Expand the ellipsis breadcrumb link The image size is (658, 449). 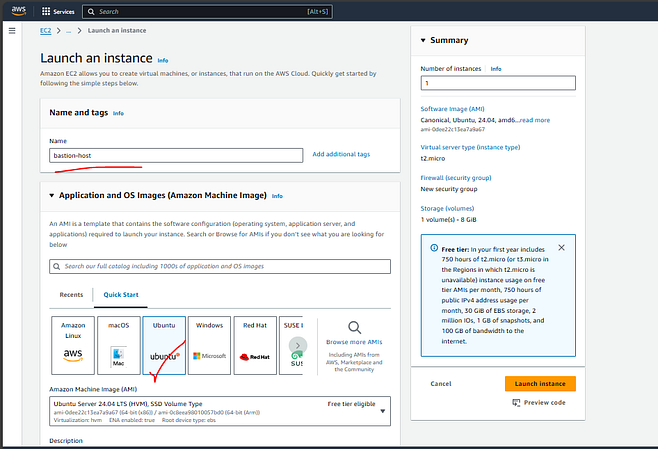(68, 31)
